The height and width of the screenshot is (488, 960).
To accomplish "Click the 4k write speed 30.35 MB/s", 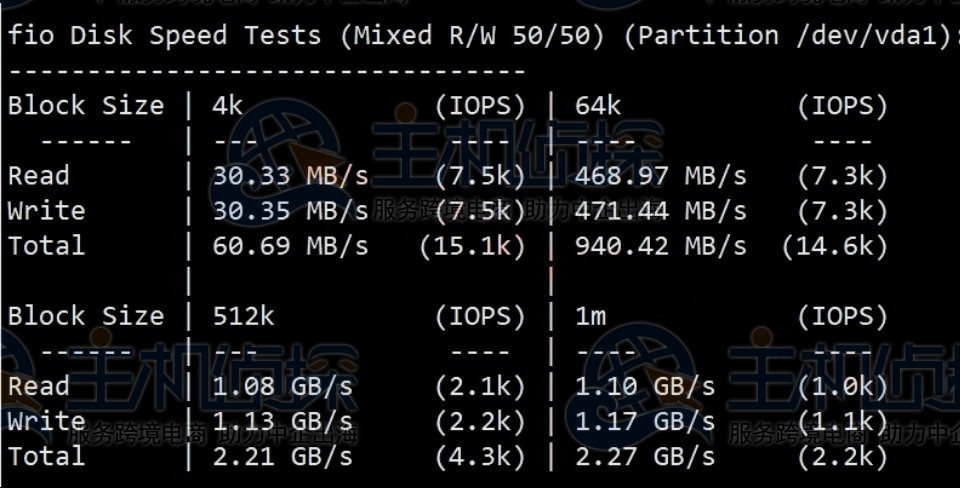I will (x=290, y=212).
